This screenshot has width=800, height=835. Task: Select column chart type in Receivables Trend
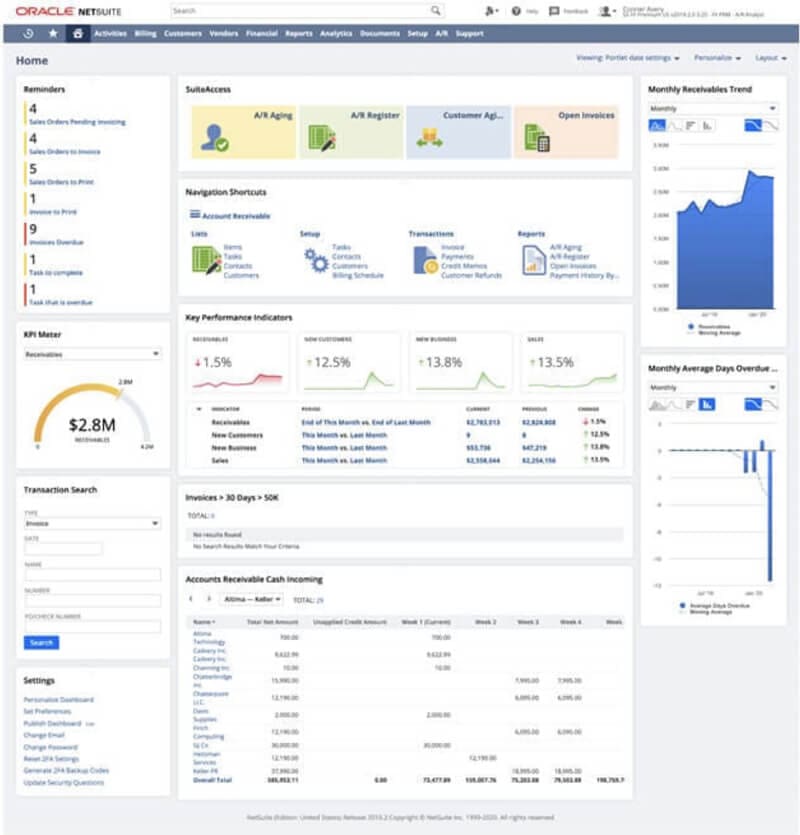(x=707, y=126)
